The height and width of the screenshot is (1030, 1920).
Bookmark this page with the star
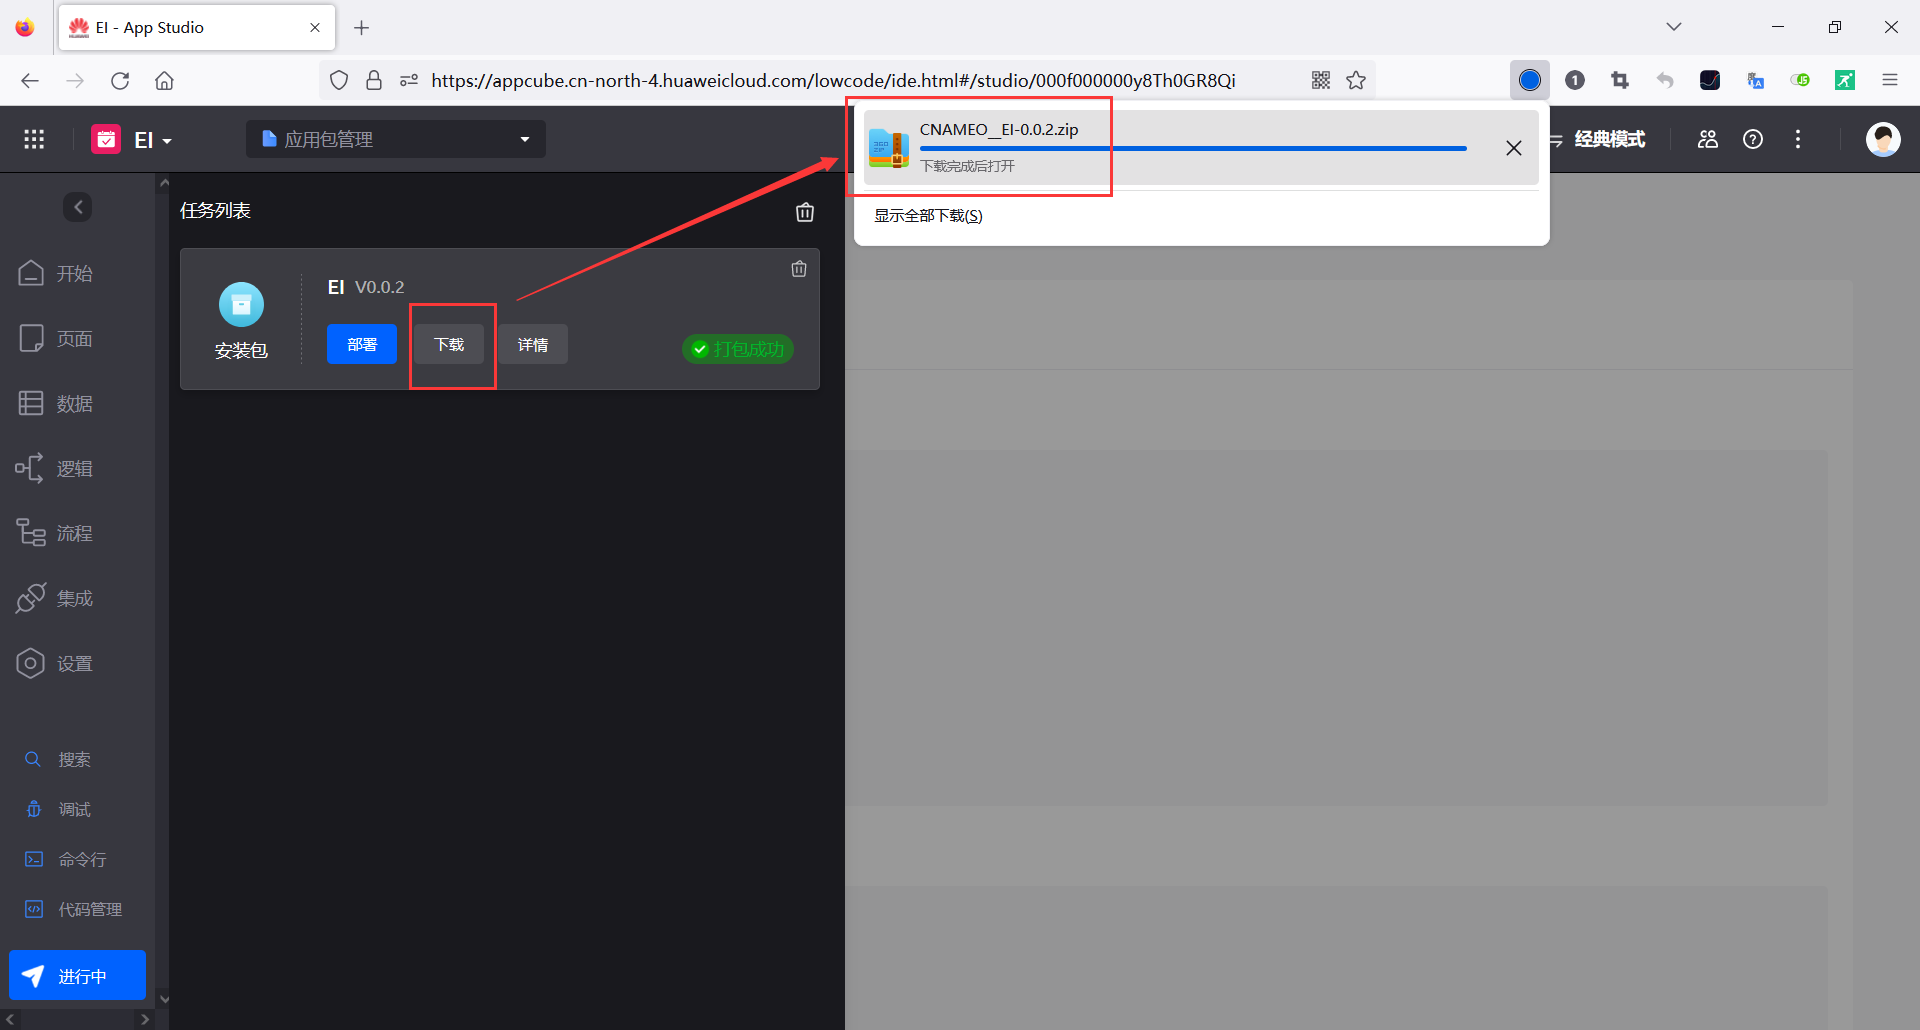click(1356, 80)
